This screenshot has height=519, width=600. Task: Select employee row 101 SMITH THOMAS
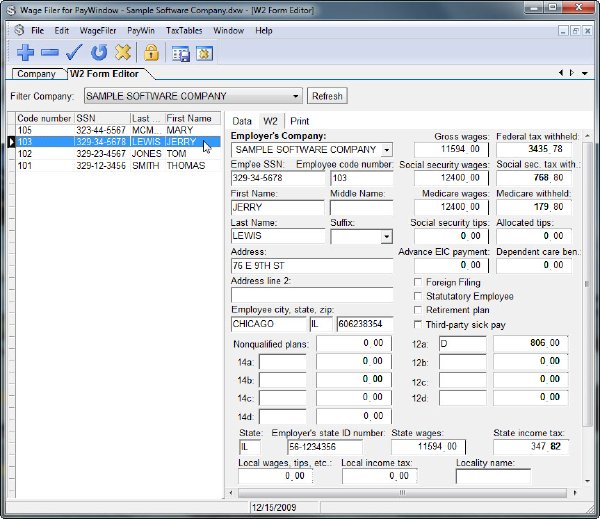(x=118, y=166)
